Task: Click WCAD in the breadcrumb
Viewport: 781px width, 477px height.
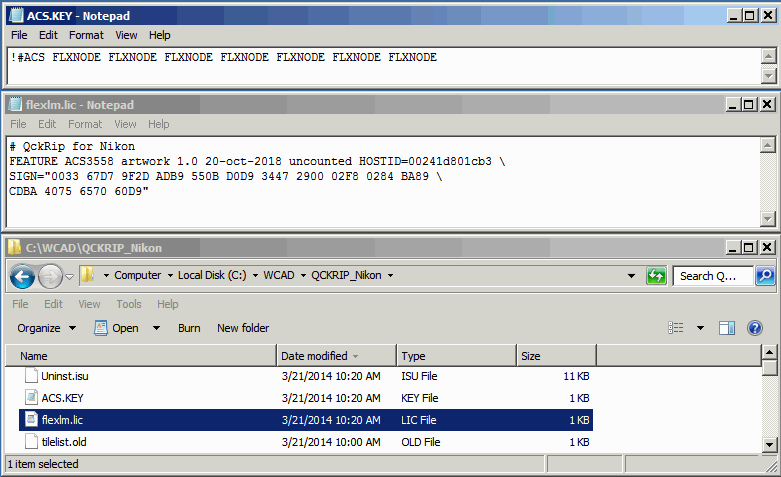Action: [x=279, y=275]
